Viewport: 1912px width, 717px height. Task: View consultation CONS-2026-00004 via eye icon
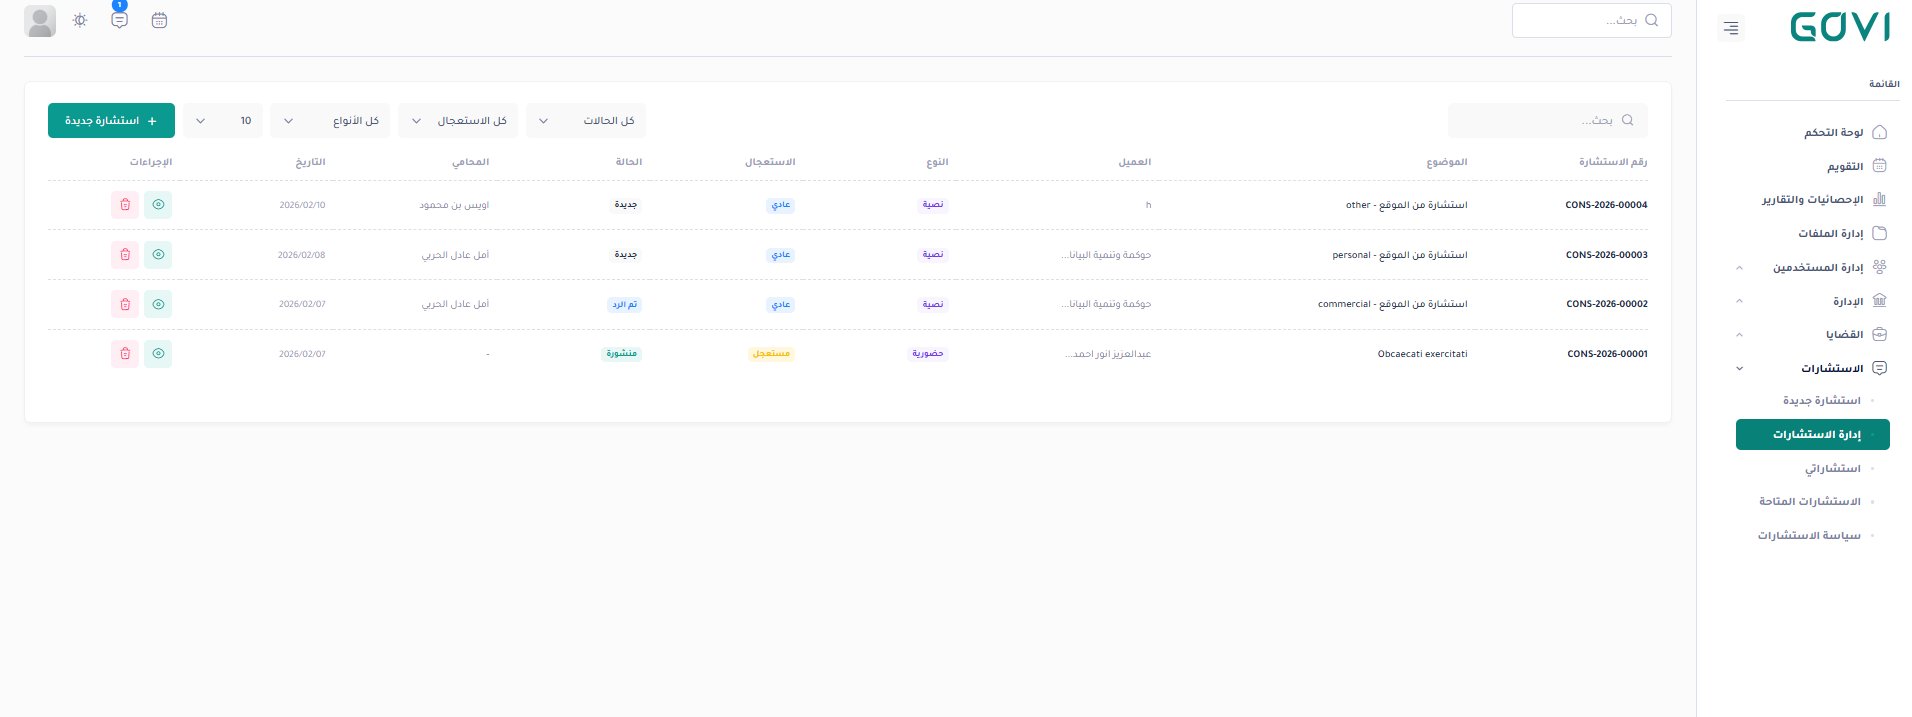click(158, 205)
